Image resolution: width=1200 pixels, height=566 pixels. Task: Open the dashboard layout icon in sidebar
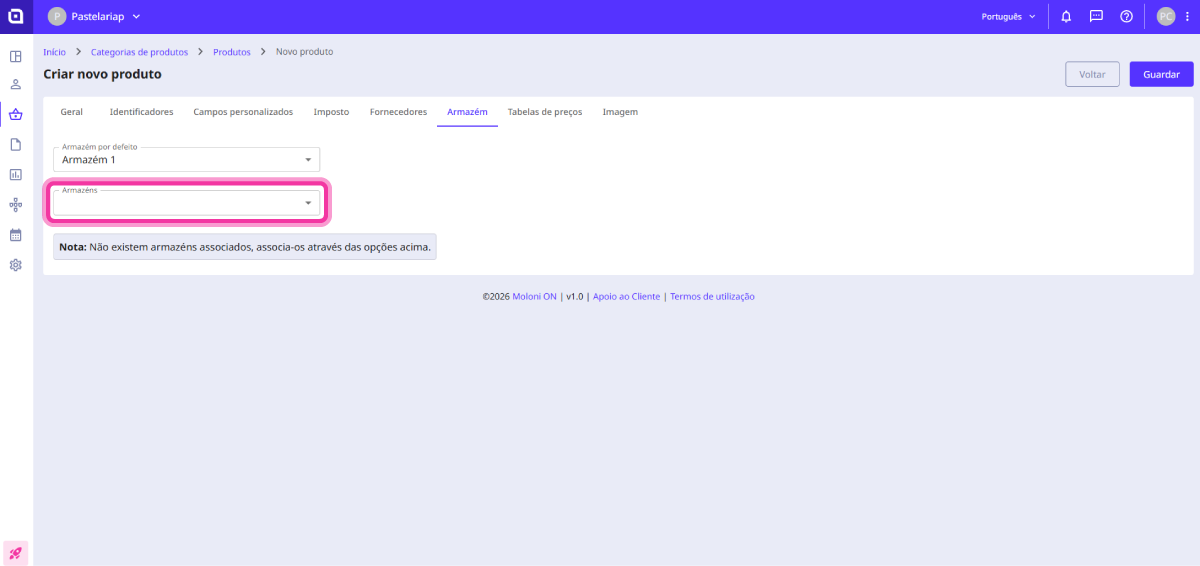tap(16, 56)
